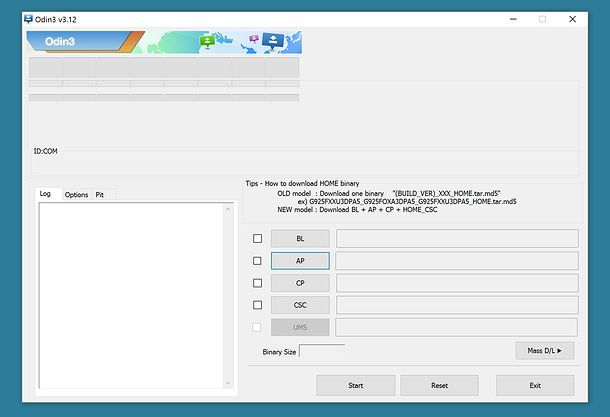Open the Mass D/L dropdown
Image resolution: width=610 pixels, height=417 pixels.
(544, 350)
